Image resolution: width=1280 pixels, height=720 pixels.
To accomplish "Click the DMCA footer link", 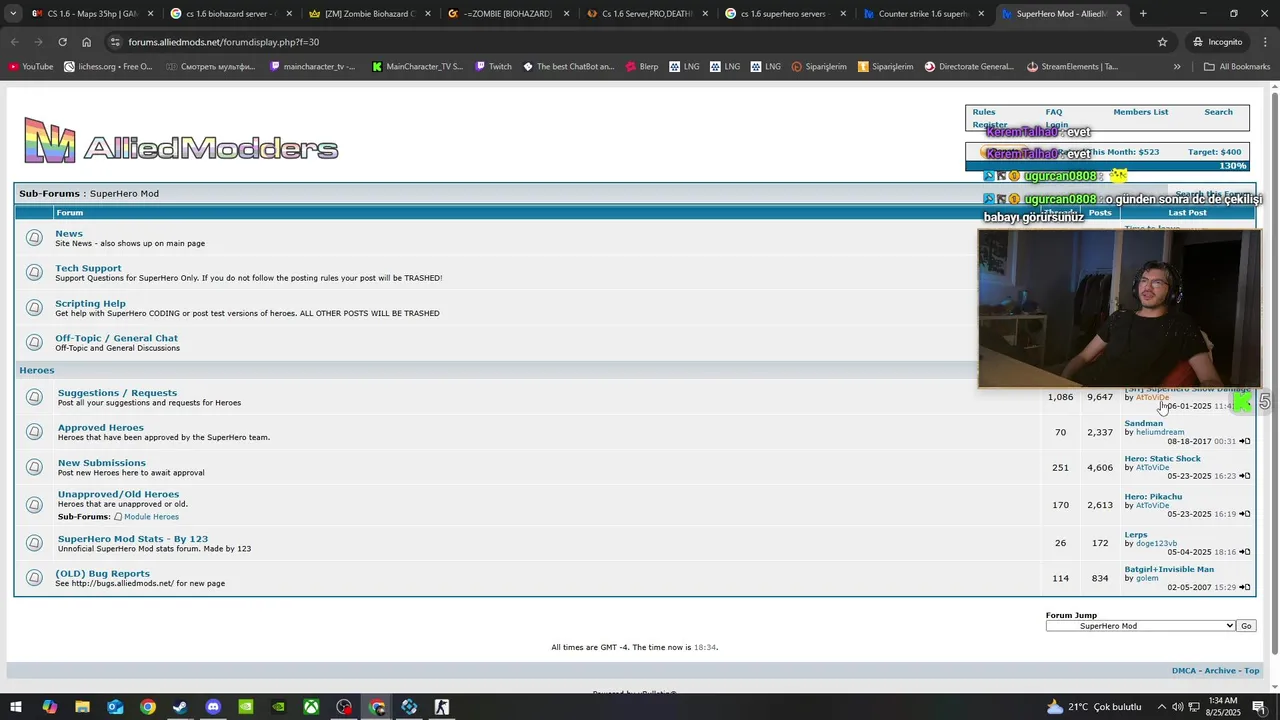I will (x=1183, y=671).
